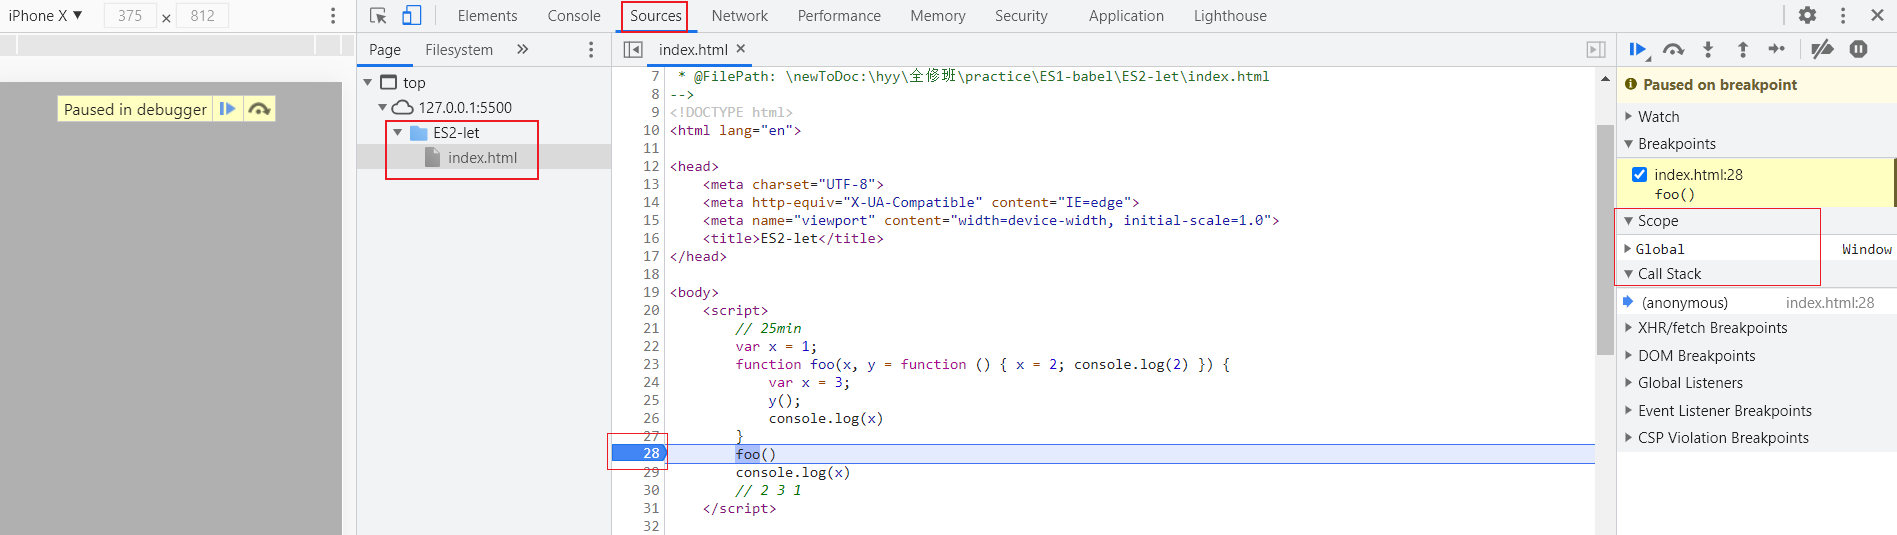This screenshot has height=535, width=1897.
Task: Show more navigator tabs chevron
Action: point(522,49)
